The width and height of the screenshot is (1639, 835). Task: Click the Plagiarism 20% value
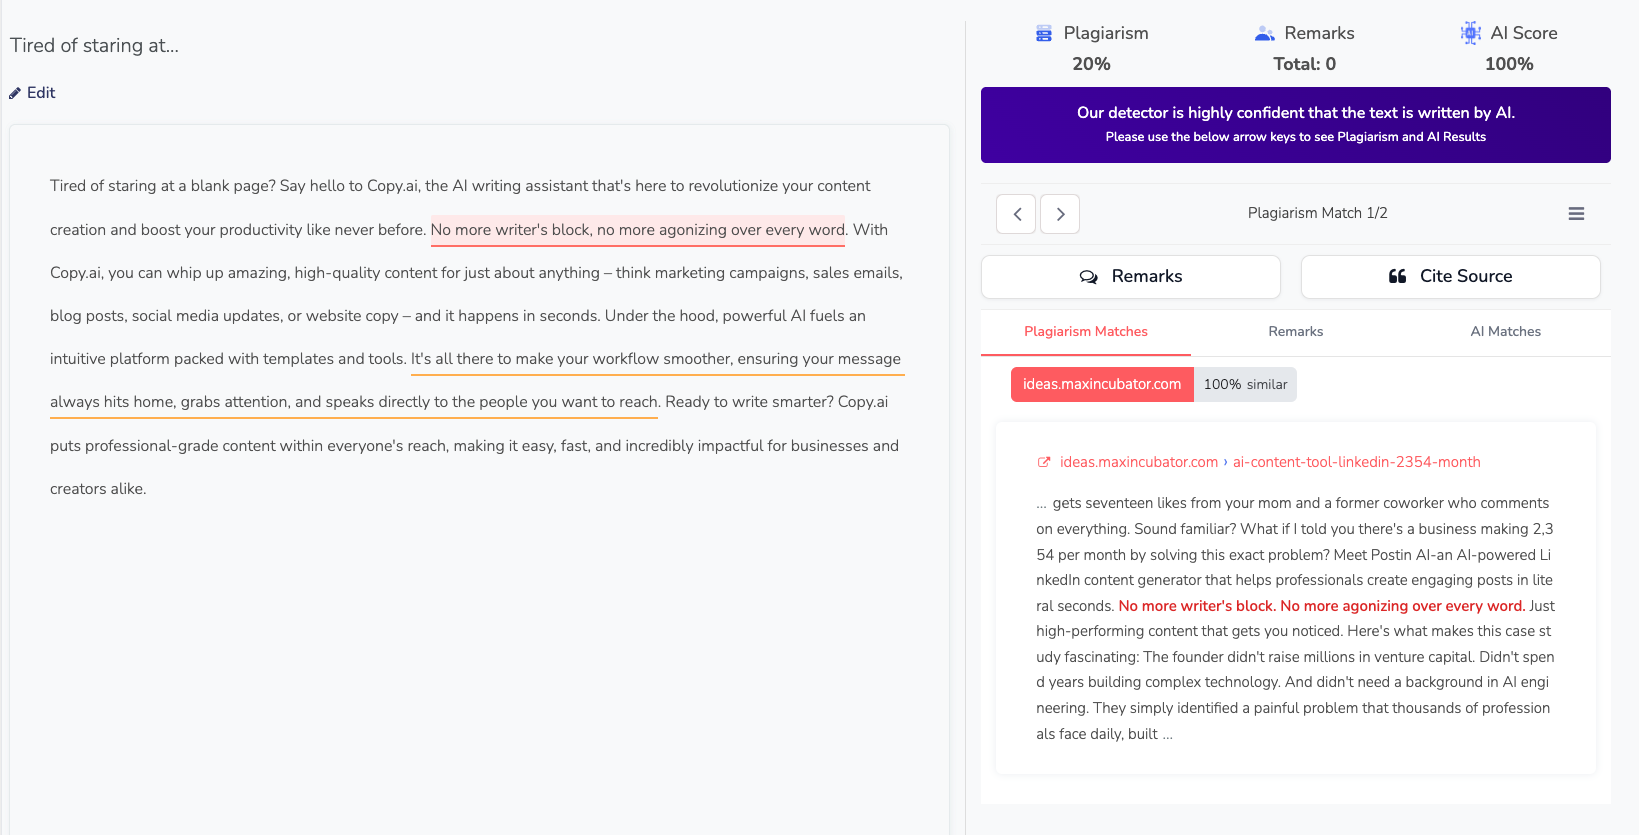[x=1091, y=64]
